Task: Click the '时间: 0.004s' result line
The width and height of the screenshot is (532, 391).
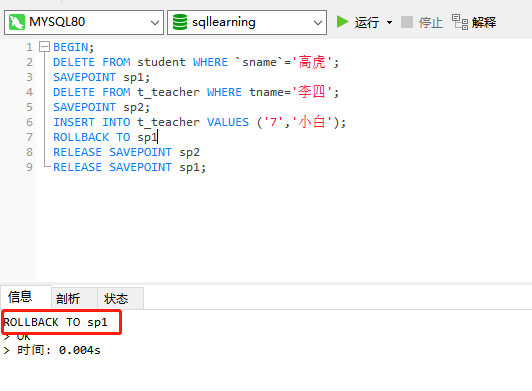Action: 58,350
